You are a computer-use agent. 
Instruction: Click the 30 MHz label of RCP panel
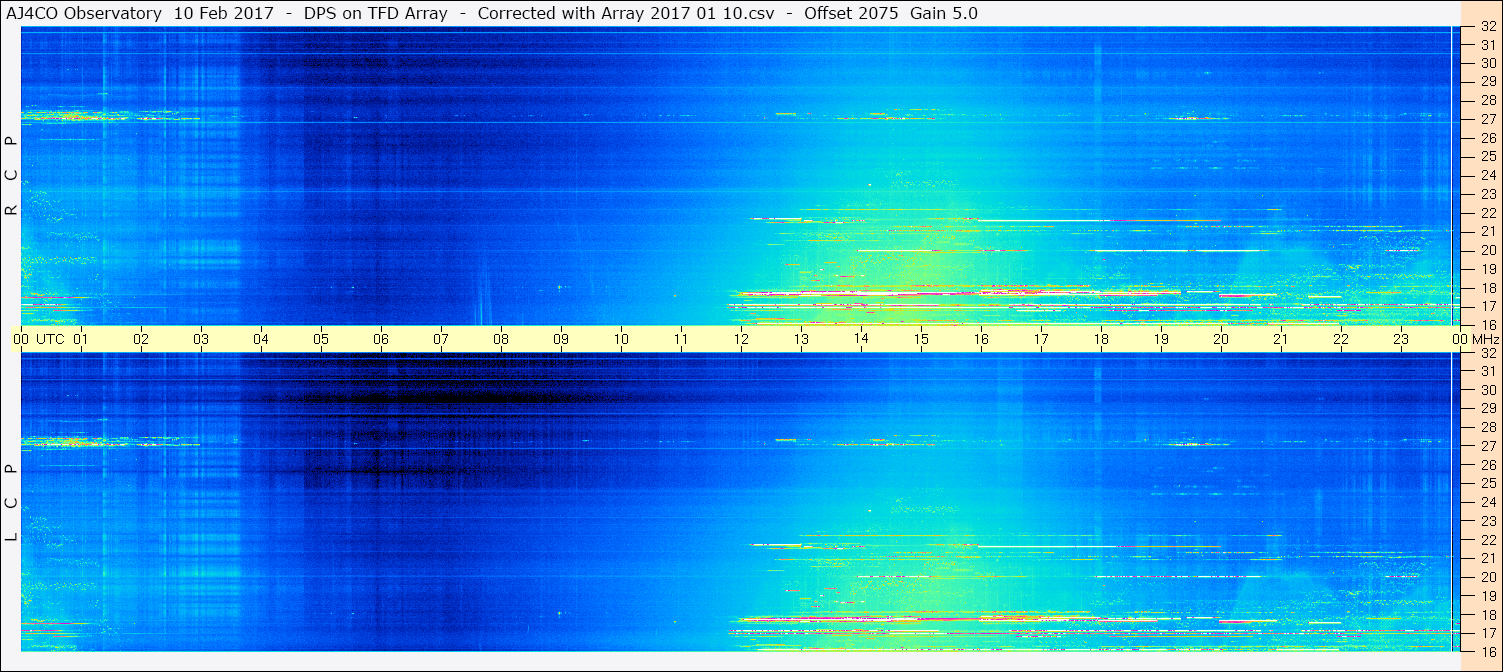click(1488, 63)
